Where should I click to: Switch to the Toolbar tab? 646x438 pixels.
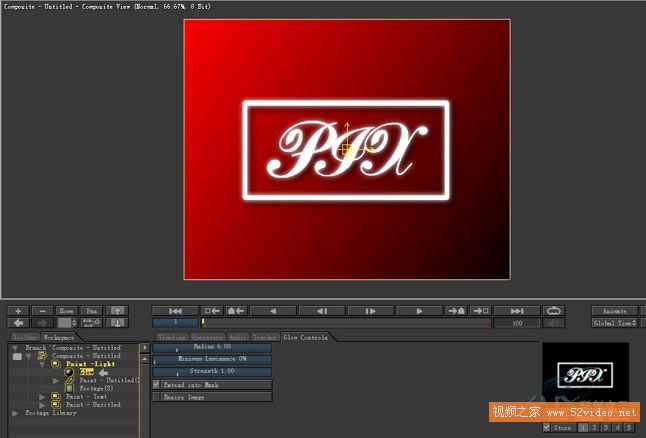point(25,337)
